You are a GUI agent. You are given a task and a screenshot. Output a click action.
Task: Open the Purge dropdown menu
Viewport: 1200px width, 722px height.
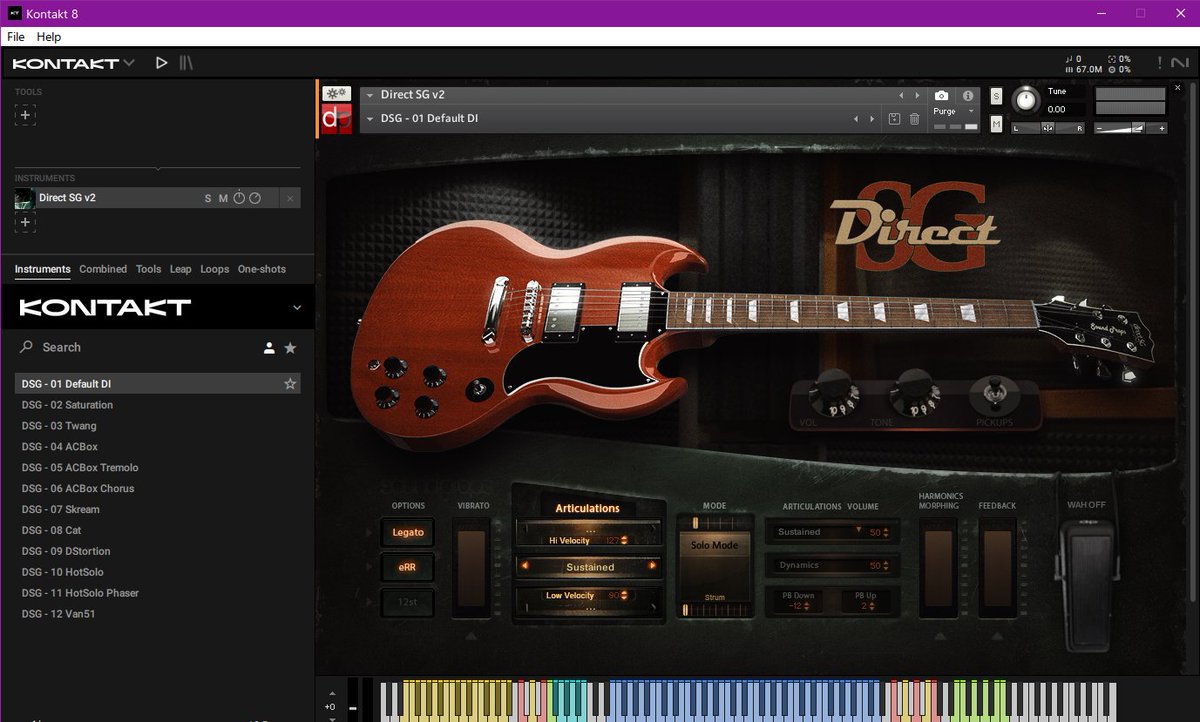point(969,112)
